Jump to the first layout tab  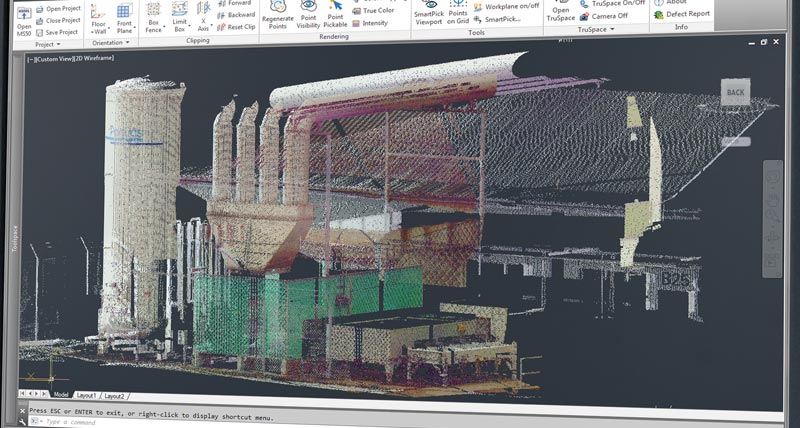(x=22, y=393)
